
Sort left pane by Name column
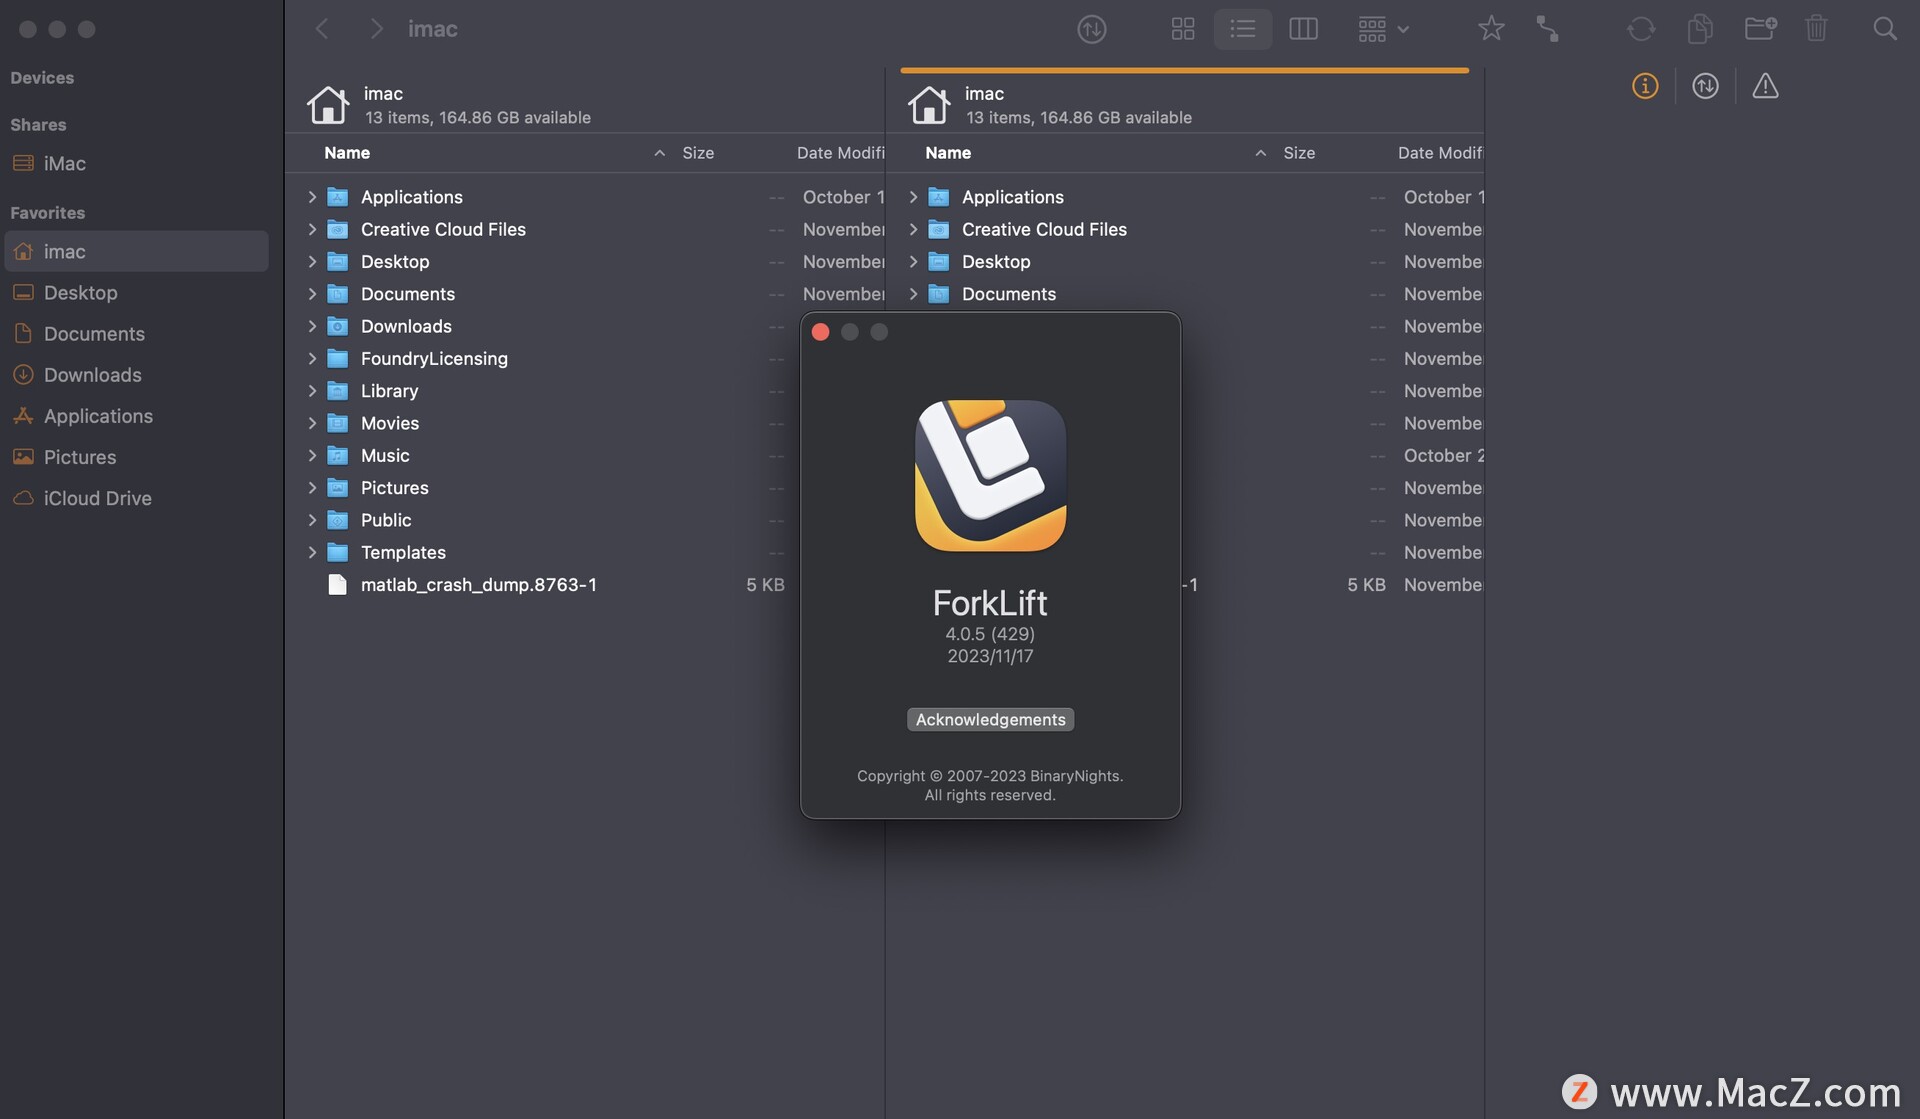coord(347,153)
